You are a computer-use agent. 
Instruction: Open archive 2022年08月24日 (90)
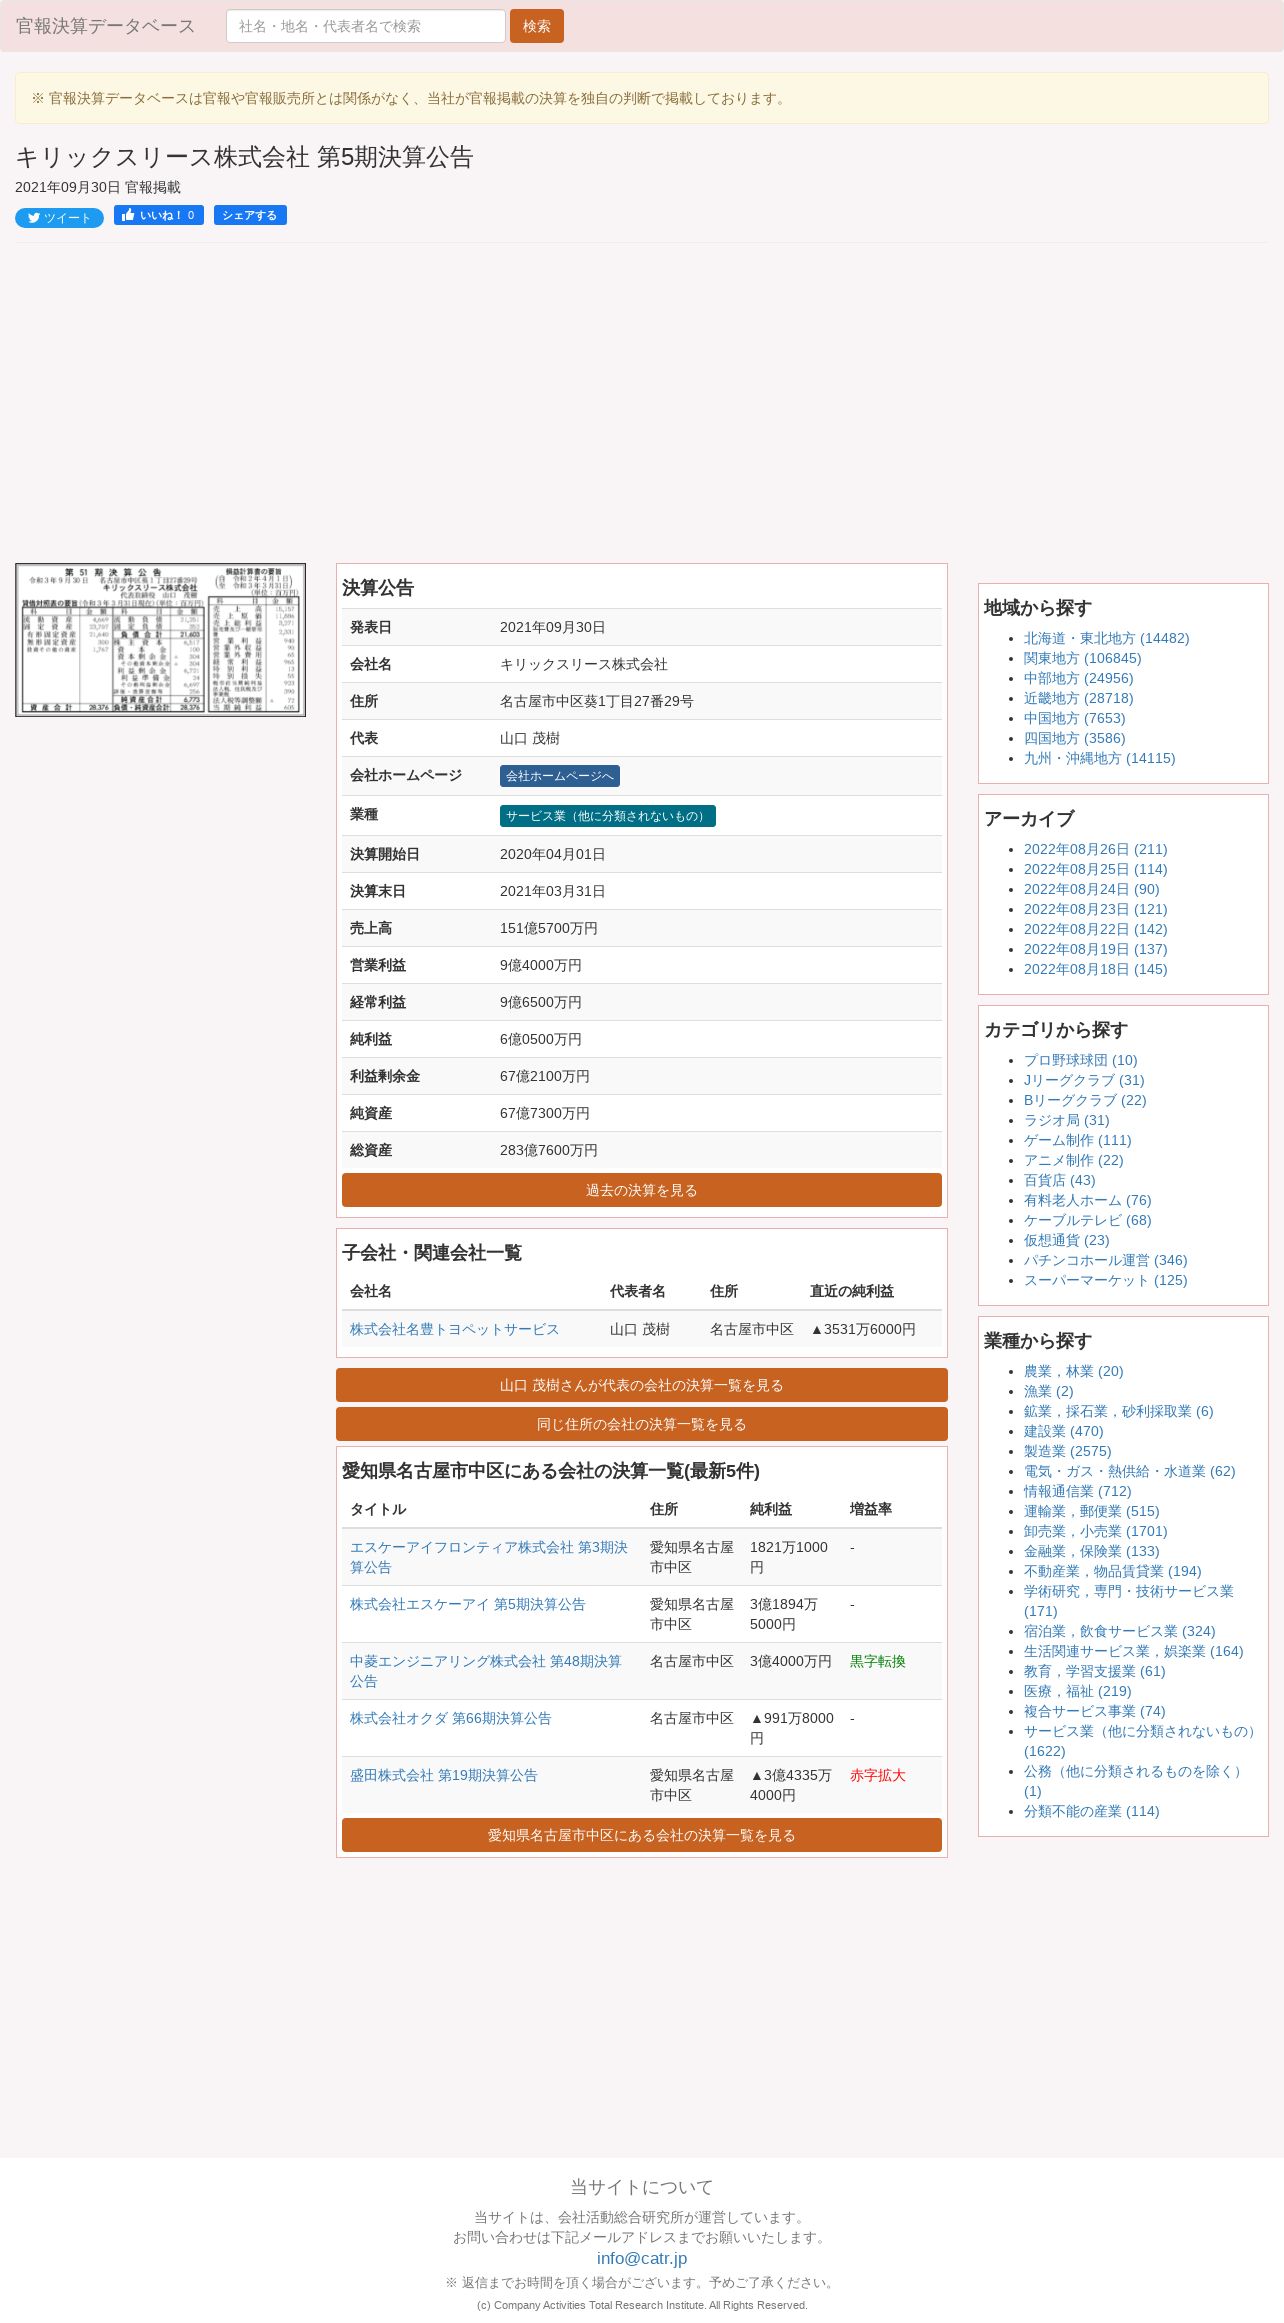[1092, 889]
